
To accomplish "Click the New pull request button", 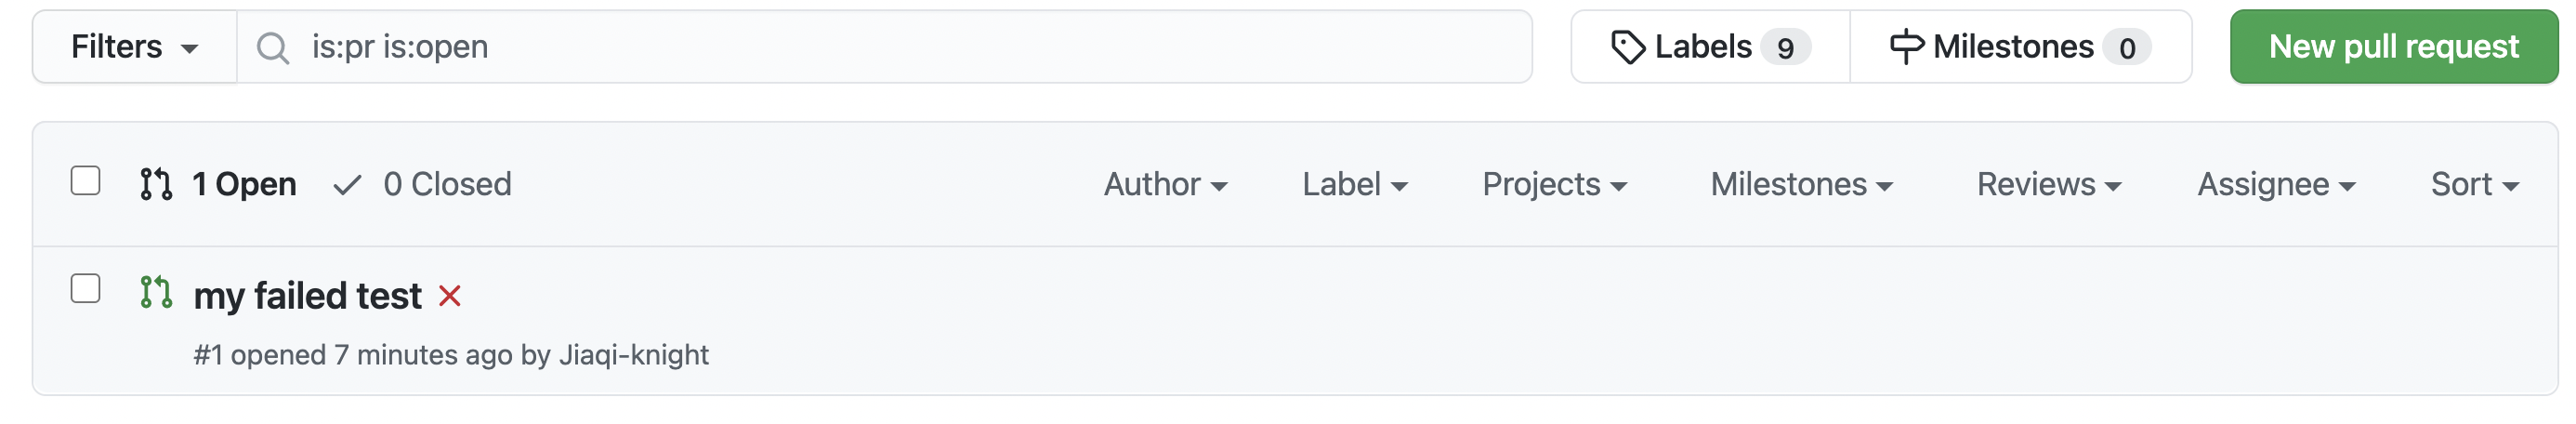I will (2393, 47).
